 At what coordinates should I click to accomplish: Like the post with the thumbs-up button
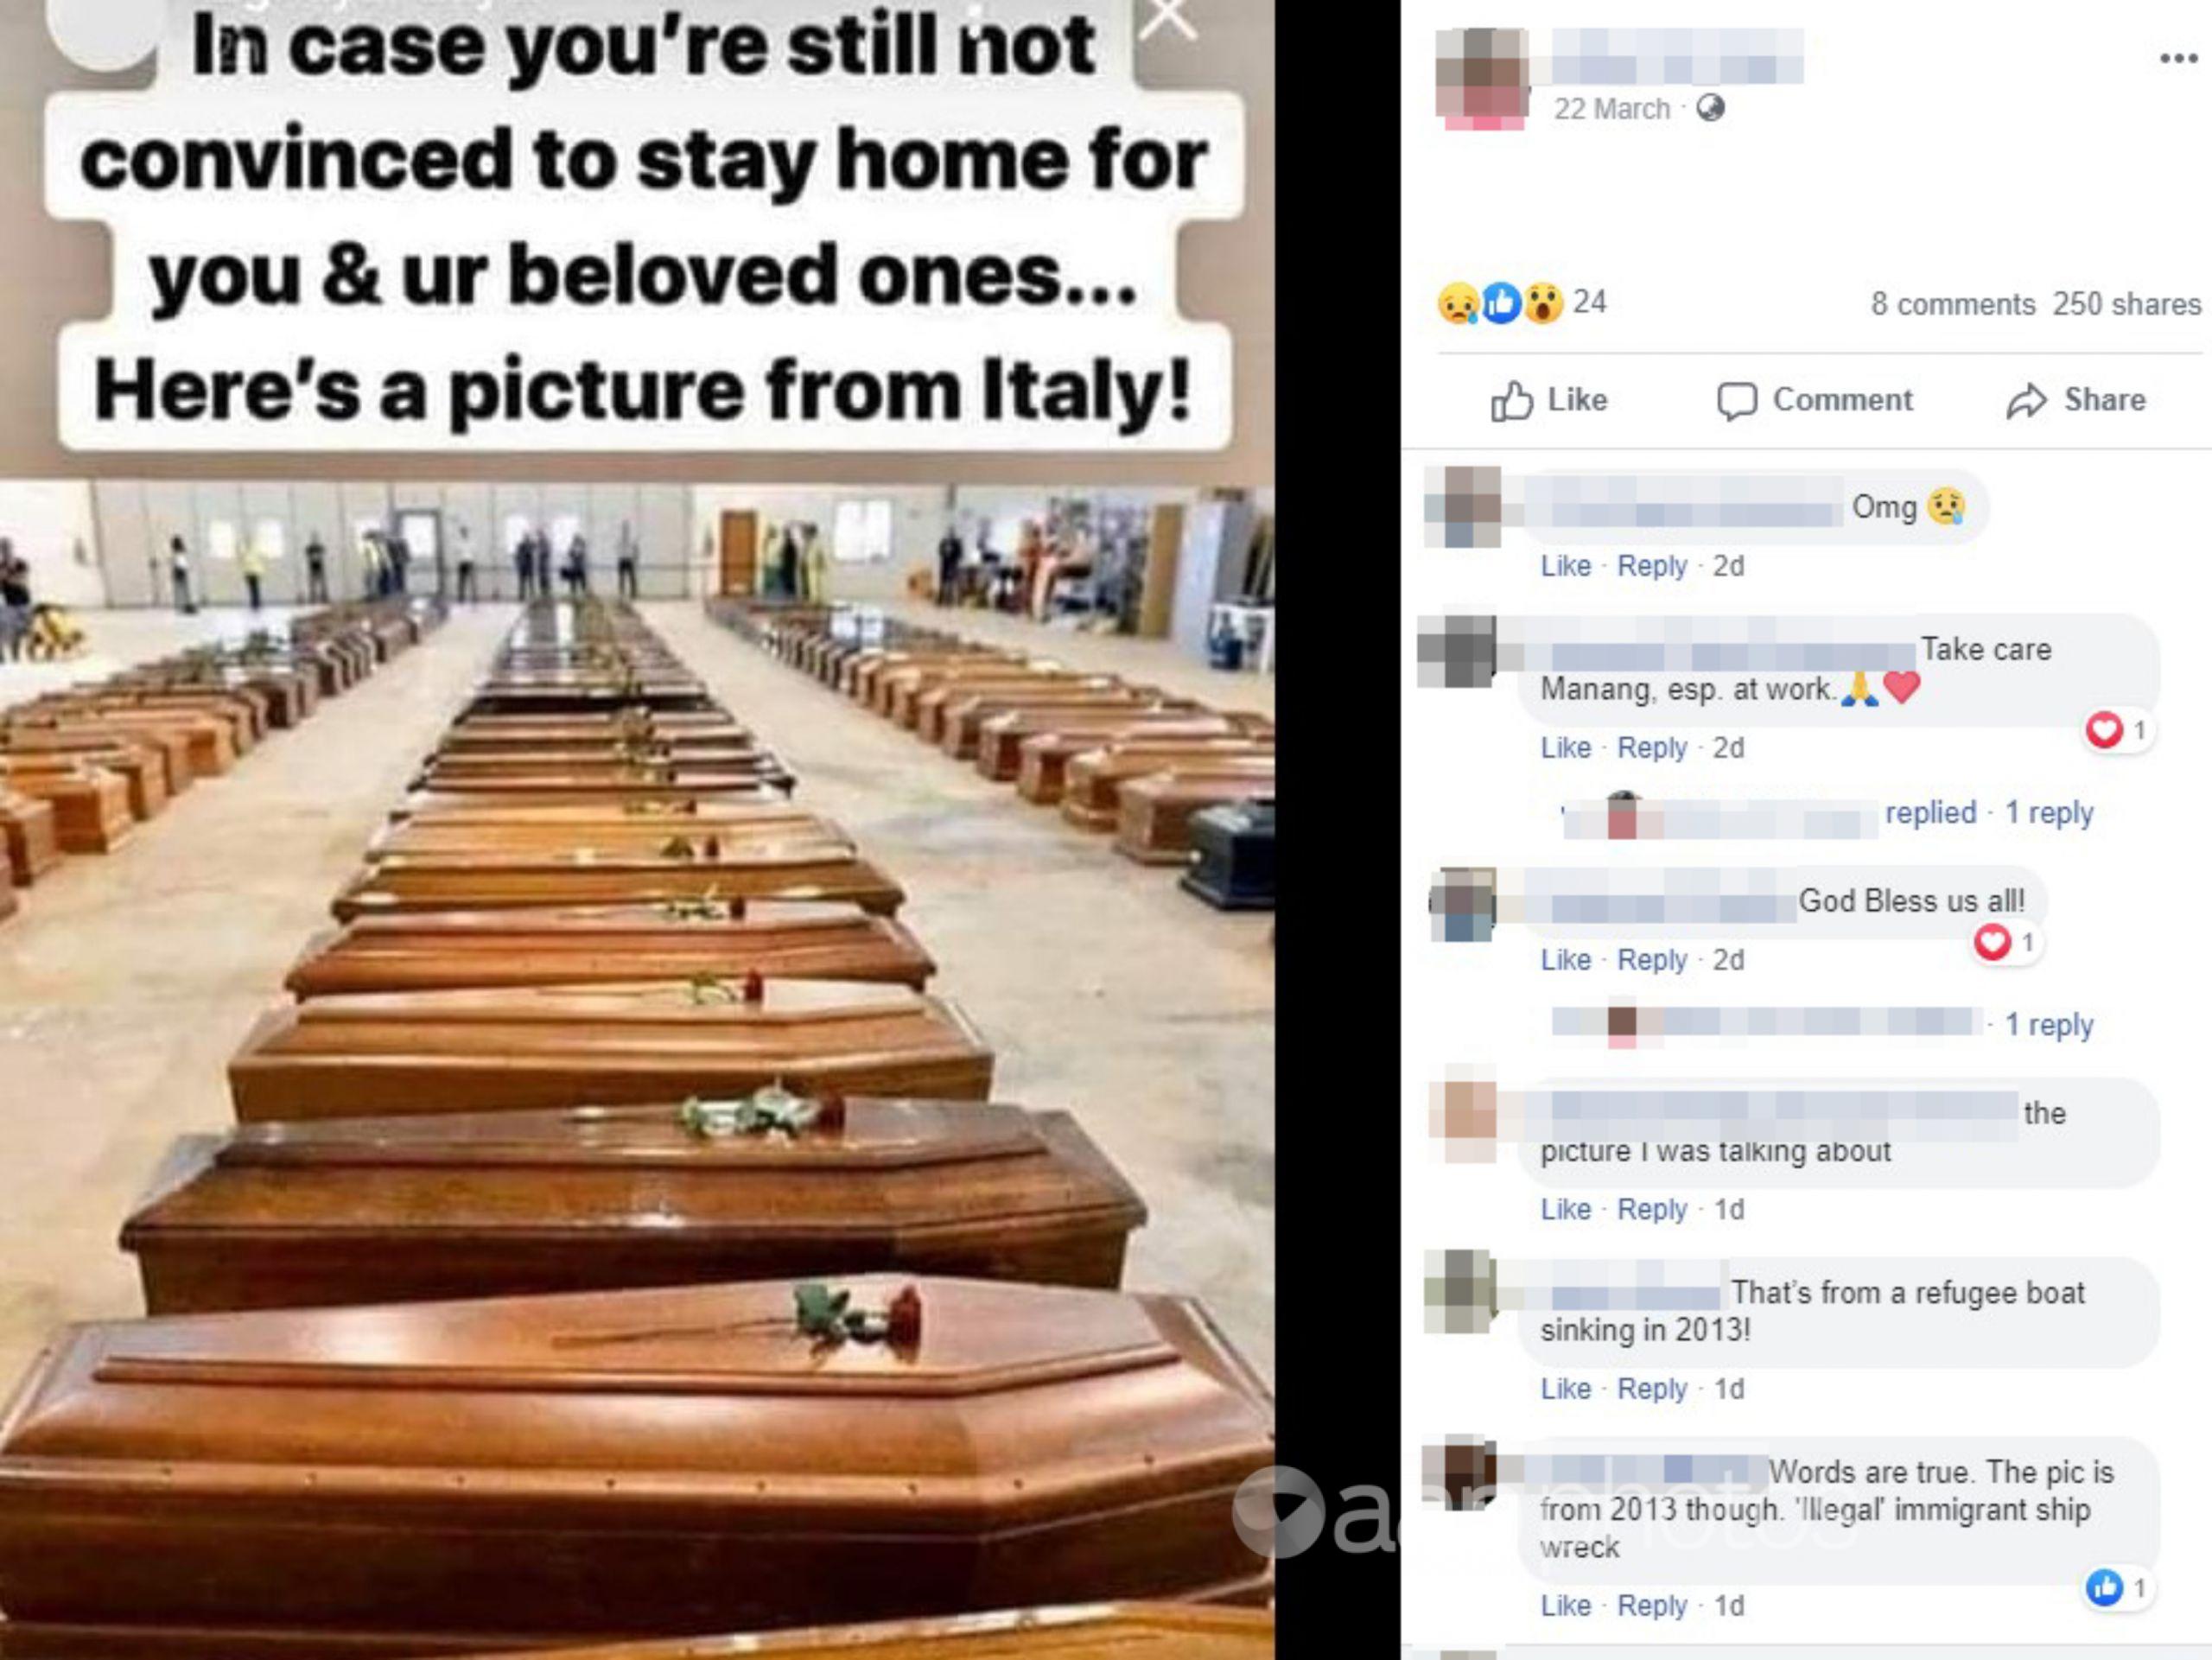click(x=1549, y=400)
